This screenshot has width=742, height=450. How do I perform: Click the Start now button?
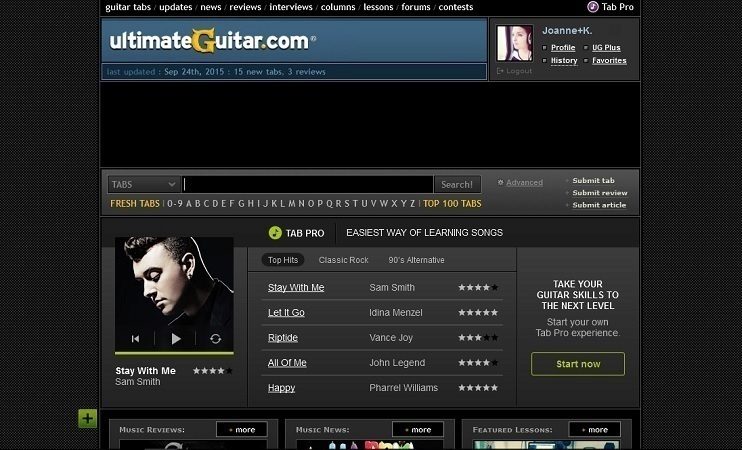pyautogui.click(x=578, y=364)
